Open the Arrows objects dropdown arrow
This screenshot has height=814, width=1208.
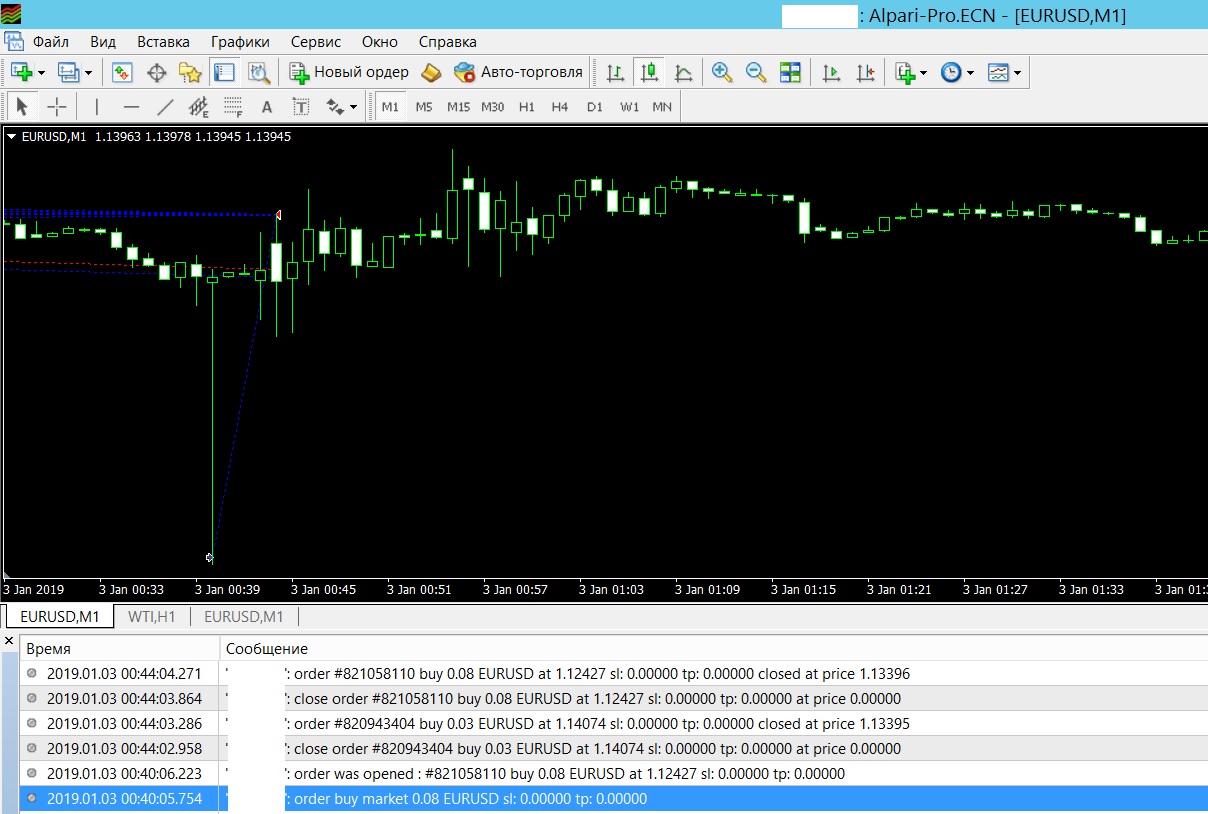click(x=353, y=107)
